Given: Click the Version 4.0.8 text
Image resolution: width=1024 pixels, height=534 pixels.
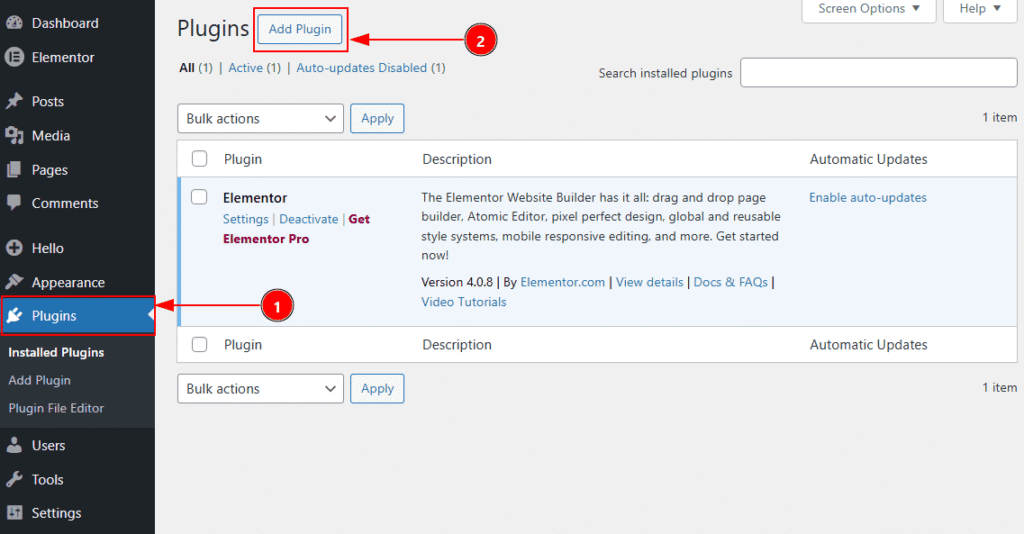Looking at the screenshot, I should click(457, 282).
